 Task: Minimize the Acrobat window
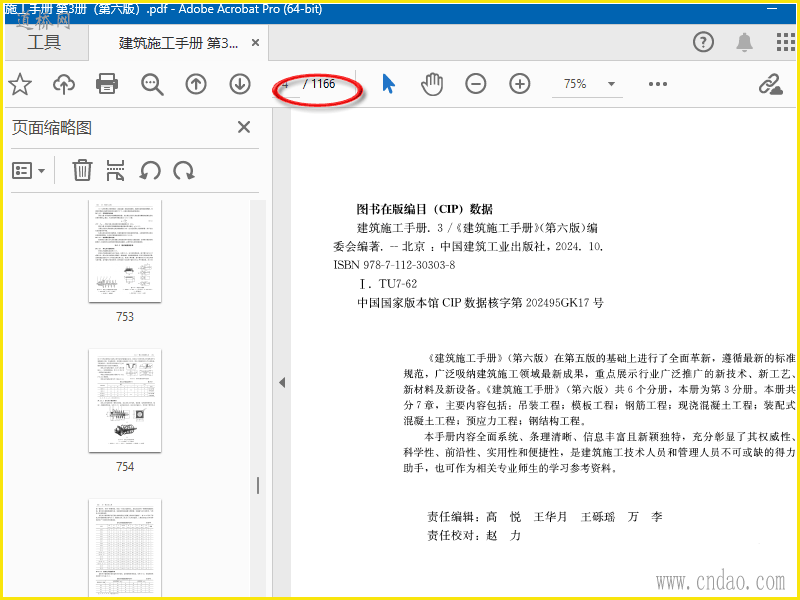pyautogui.click(x=771, y=9)
